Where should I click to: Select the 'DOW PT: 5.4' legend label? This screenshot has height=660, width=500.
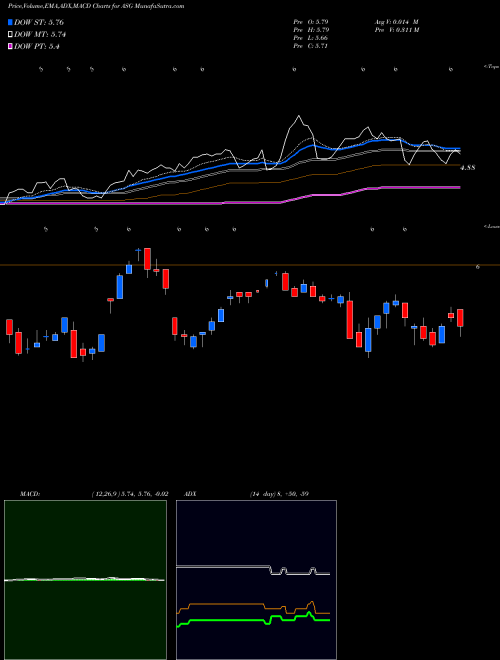pos(36,47)
